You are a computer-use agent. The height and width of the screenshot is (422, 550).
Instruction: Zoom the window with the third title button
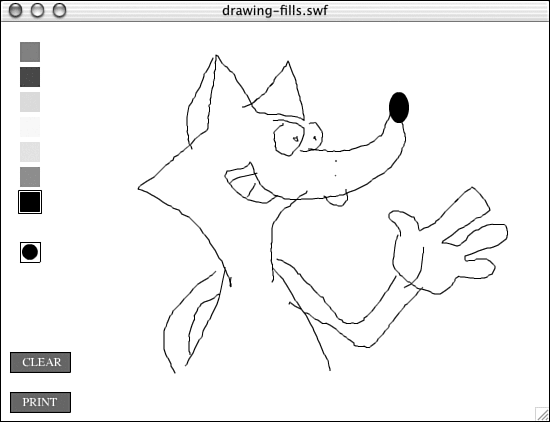[x=60, y=11]
